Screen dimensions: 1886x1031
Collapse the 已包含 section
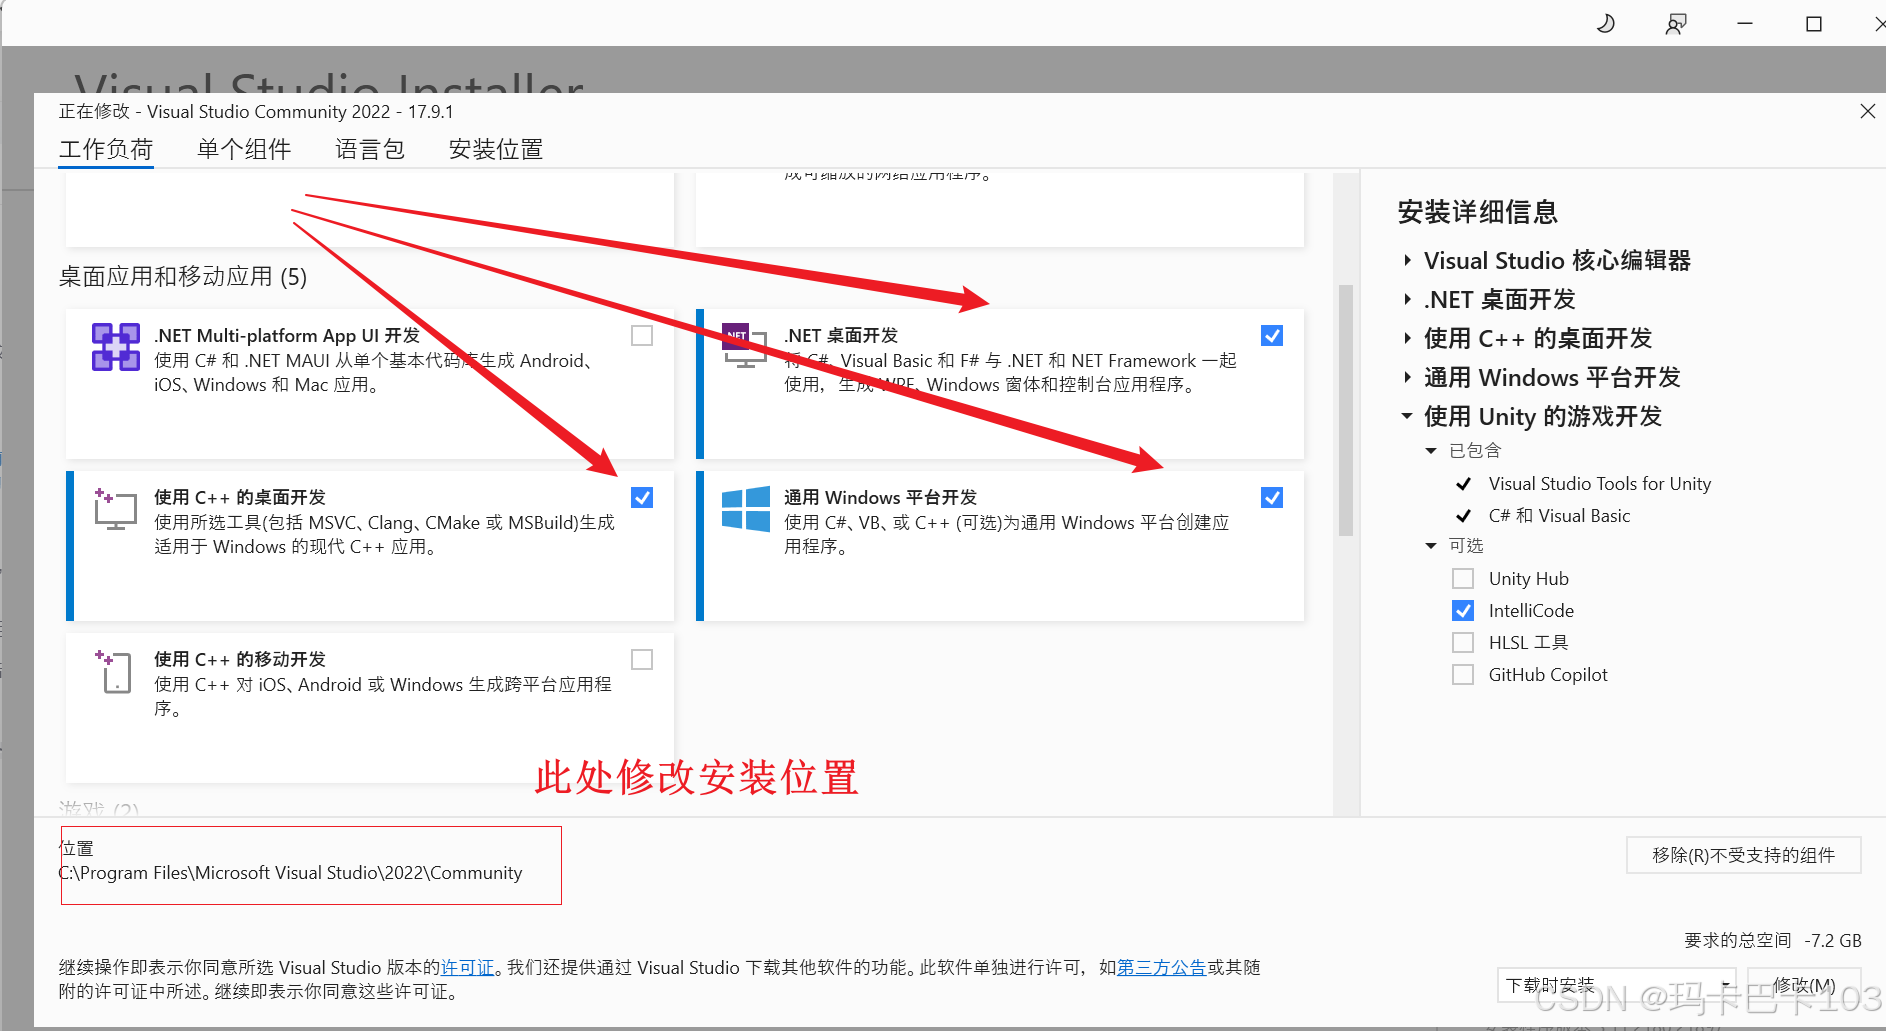click(1431, 451)
